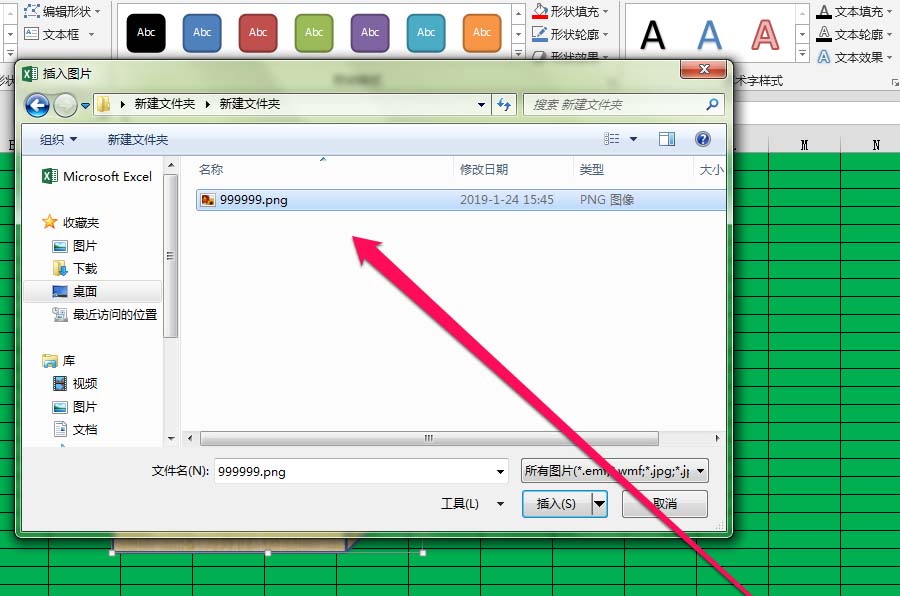
Task: Click the 插入(S) button
Action: click(558, 504)
